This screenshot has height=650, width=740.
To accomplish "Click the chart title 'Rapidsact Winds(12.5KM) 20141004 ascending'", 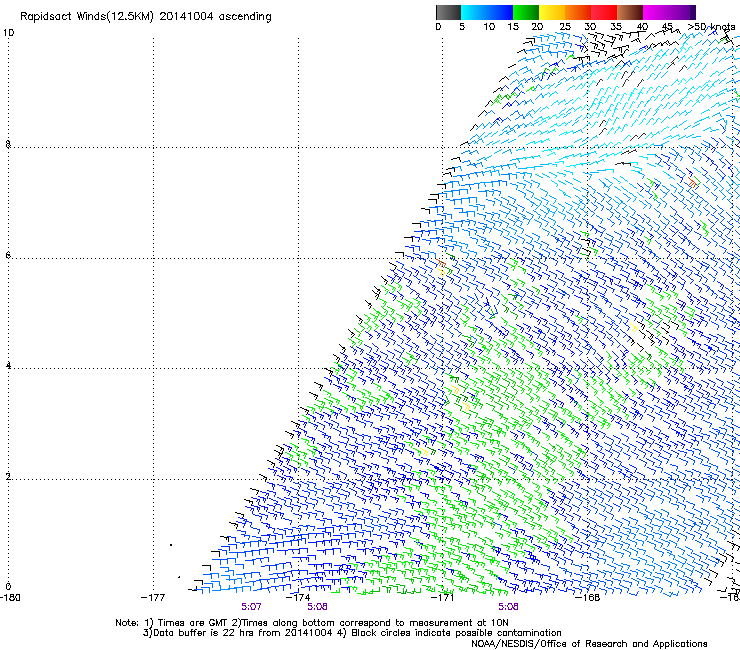I will [146, 17].
